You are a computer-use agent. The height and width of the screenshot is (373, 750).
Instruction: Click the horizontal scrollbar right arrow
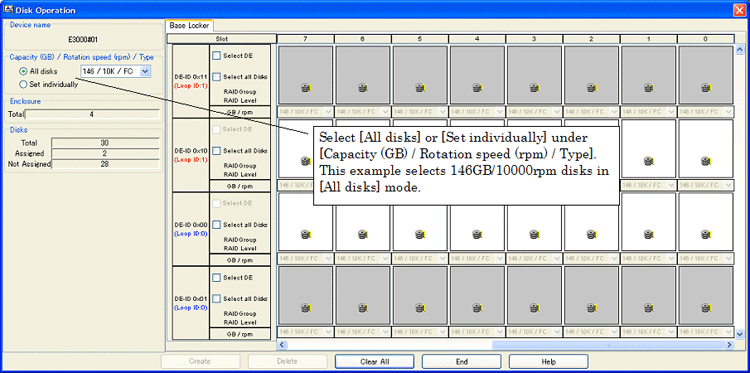point(729,344)
